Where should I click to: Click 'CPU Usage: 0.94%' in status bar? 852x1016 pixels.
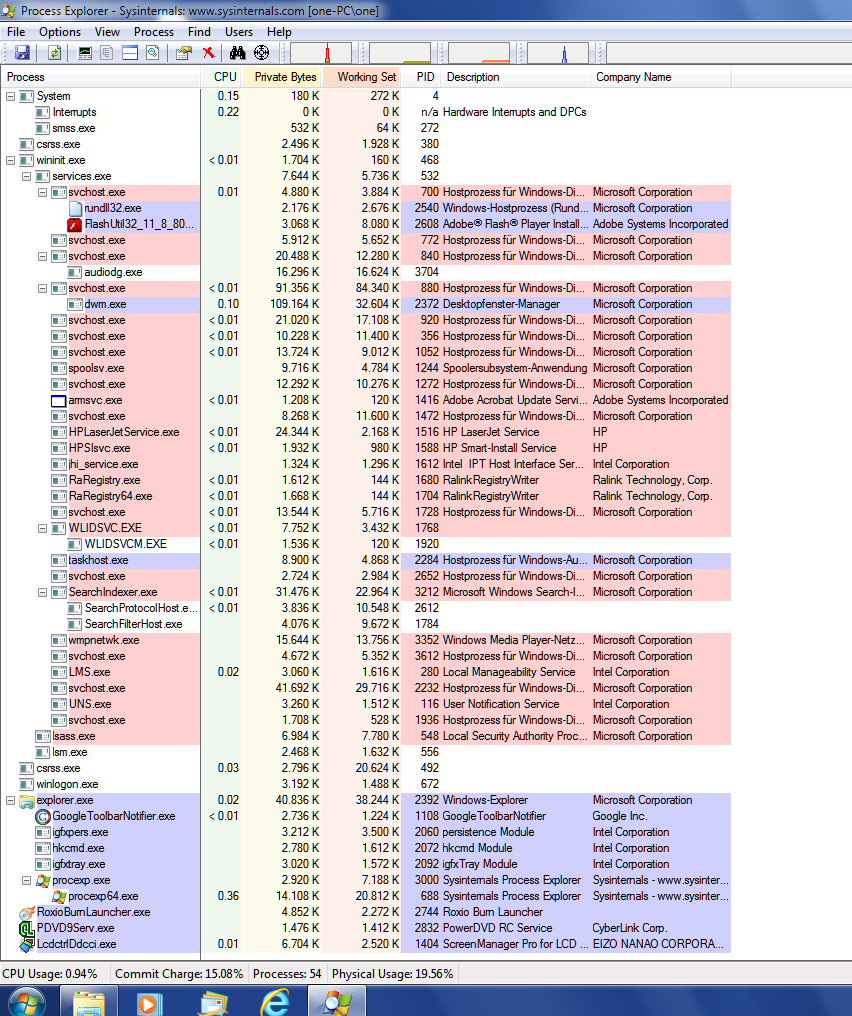(x=50, y=974)
